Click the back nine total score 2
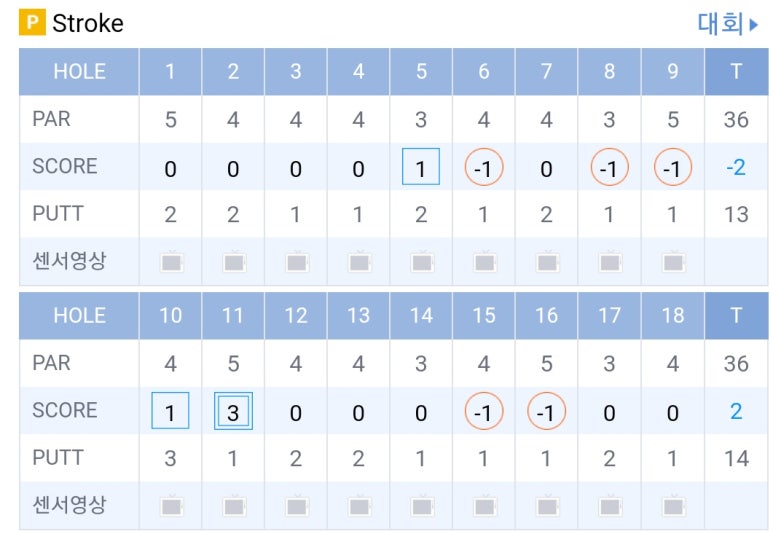Viewport: 773px width, 534px height. pyautogui.click(x=736, y=412)
